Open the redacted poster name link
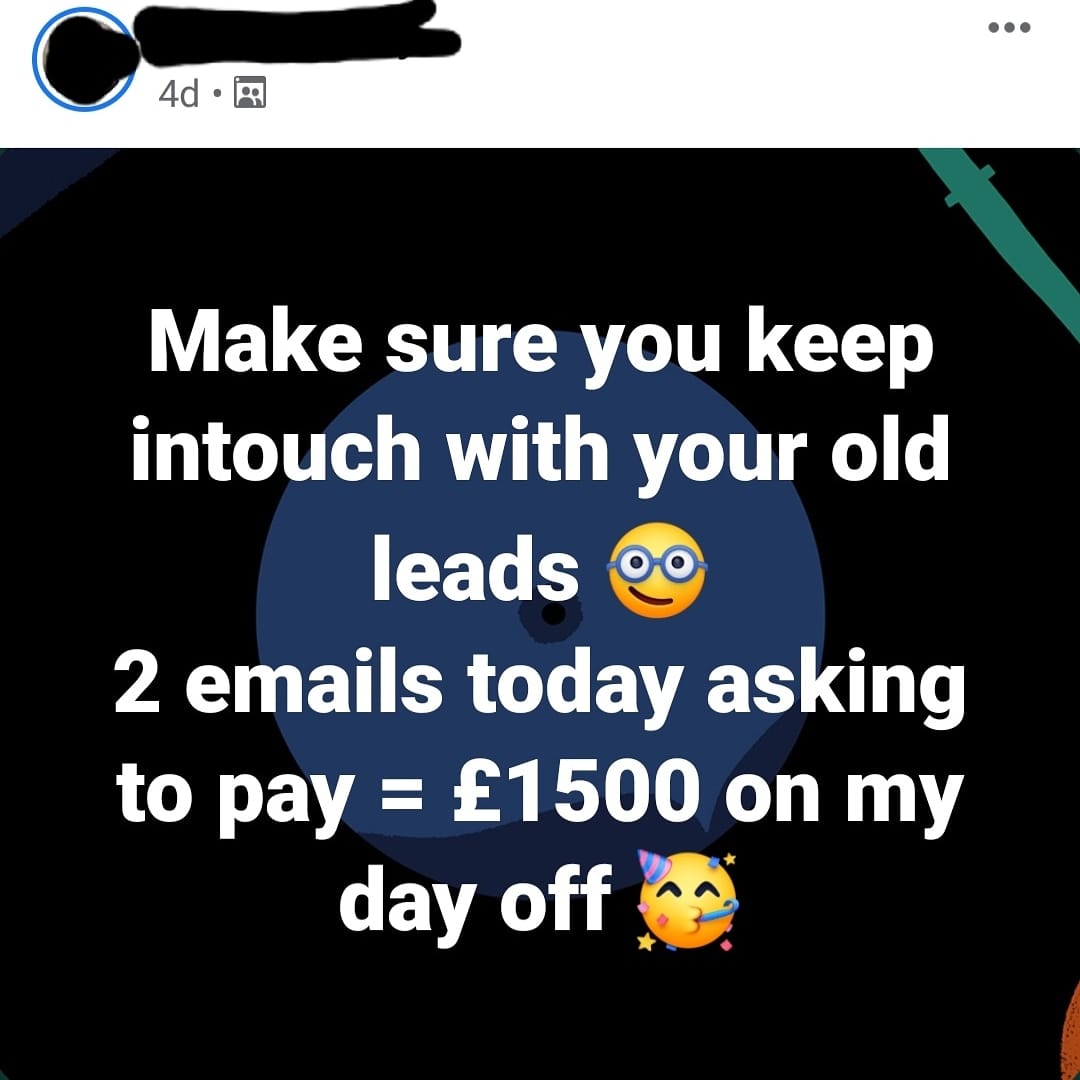This screenshot has height=1080, width=1080. click(x=296, y=33)
